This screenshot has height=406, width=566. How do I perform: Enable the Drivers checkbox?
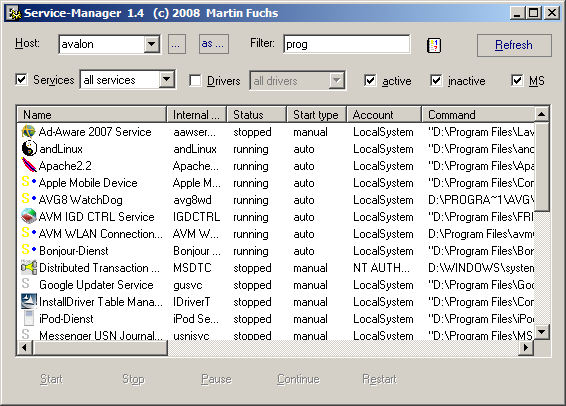point(195,80)
